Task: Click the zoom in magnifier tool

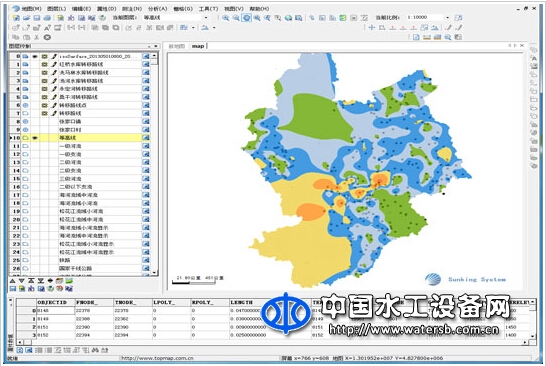Action: [226, 18]
